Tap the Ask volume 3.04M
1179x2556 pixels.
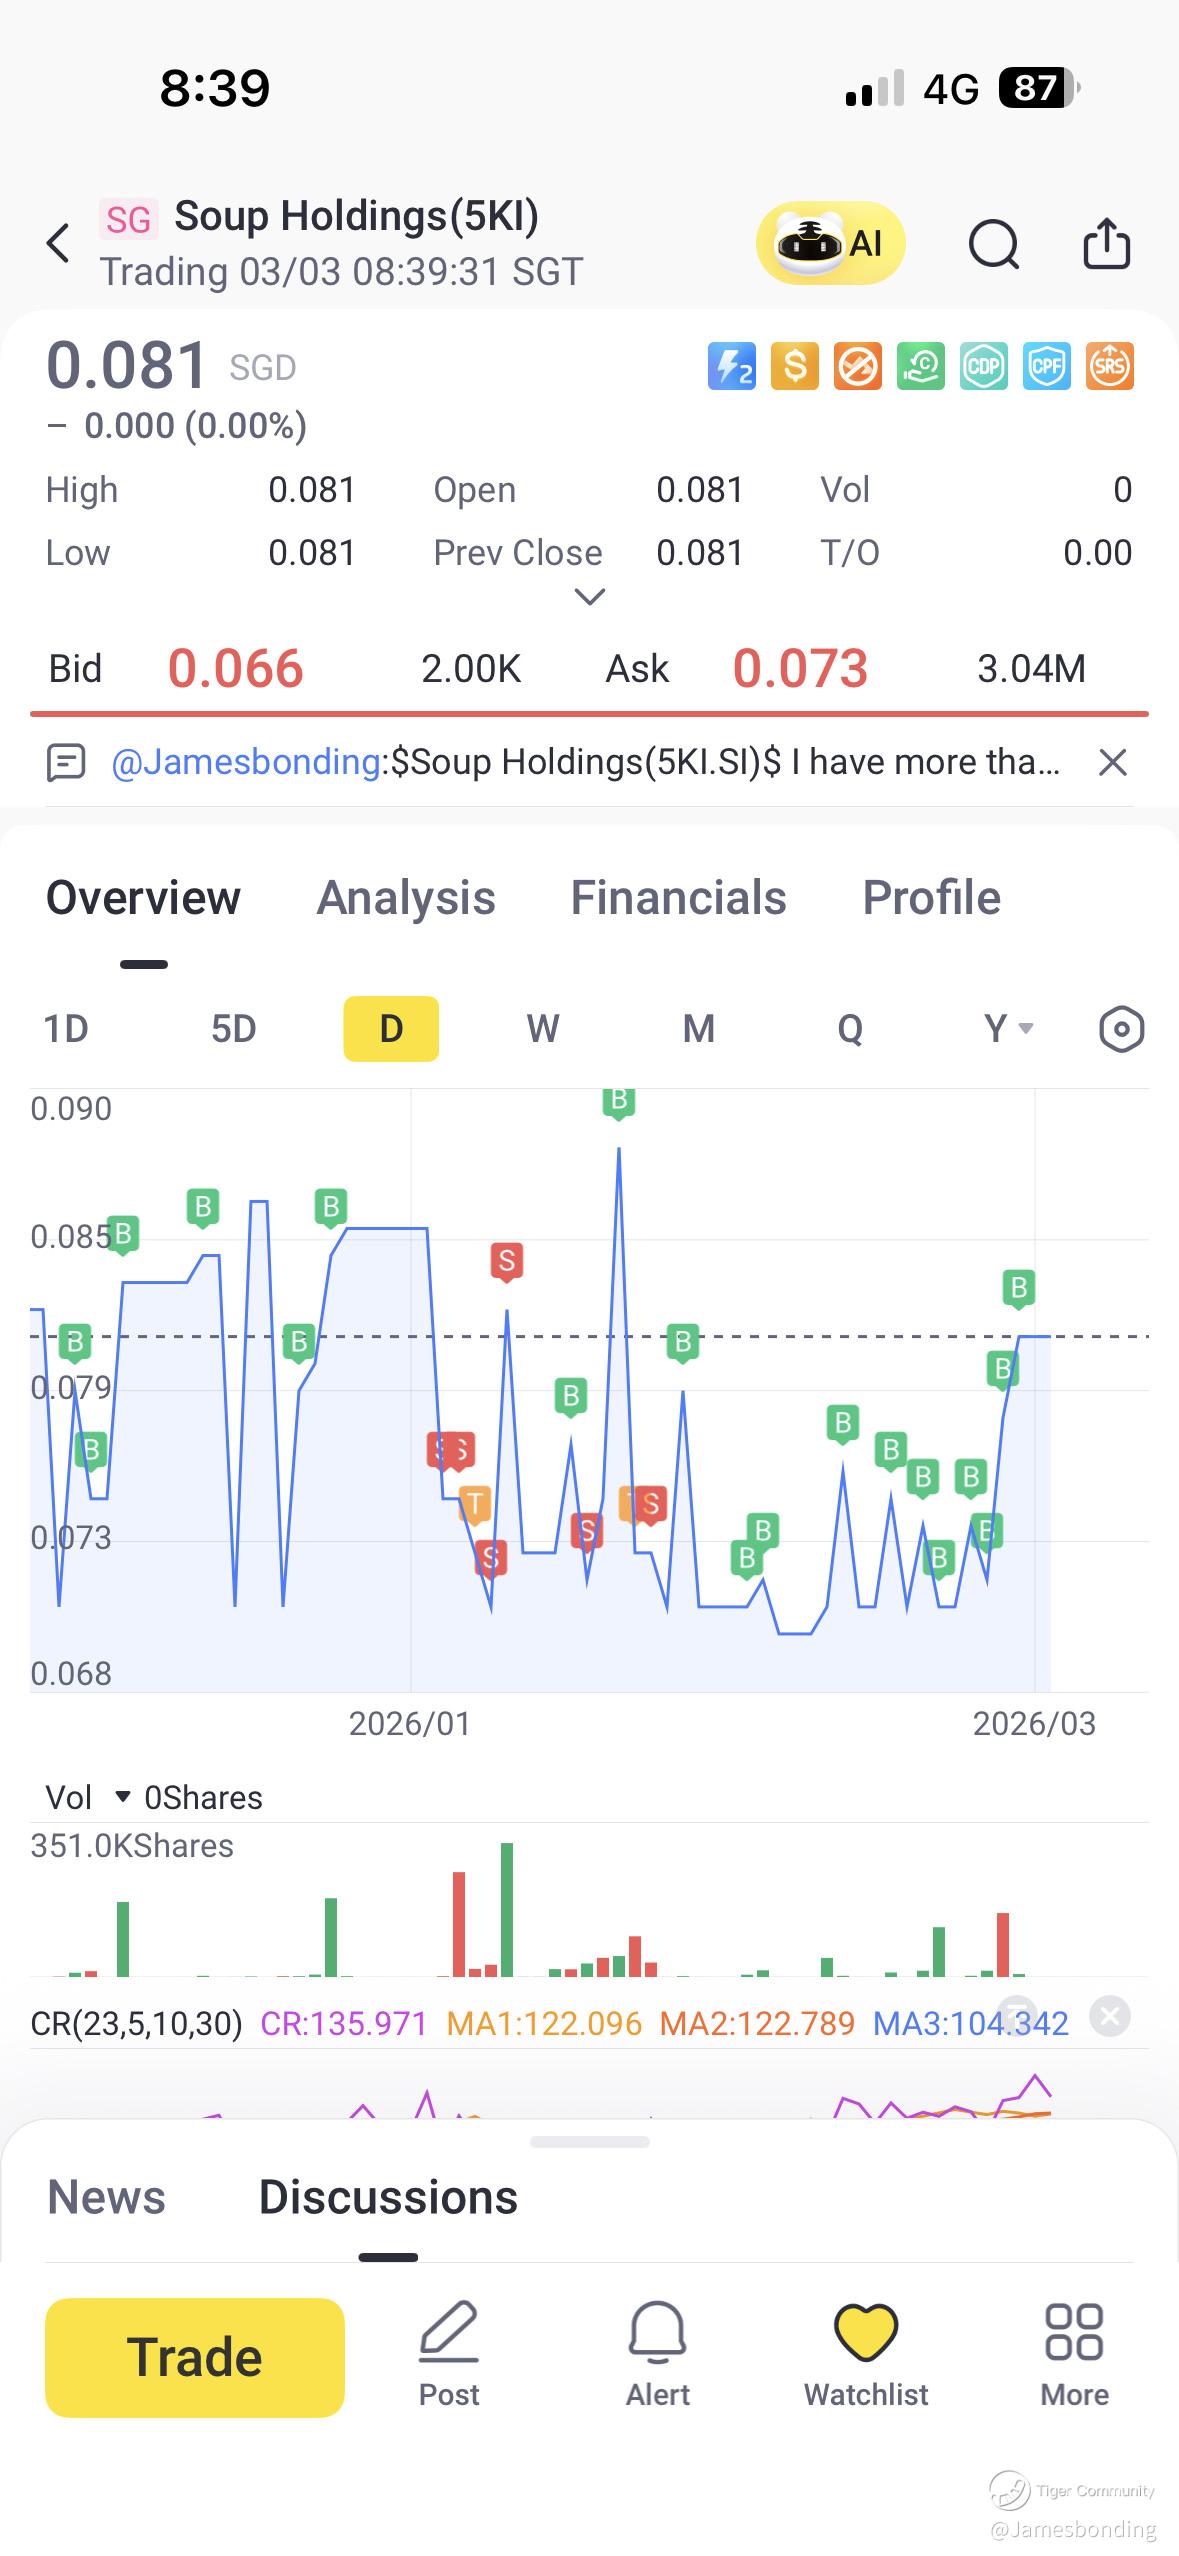point(1031,668)
